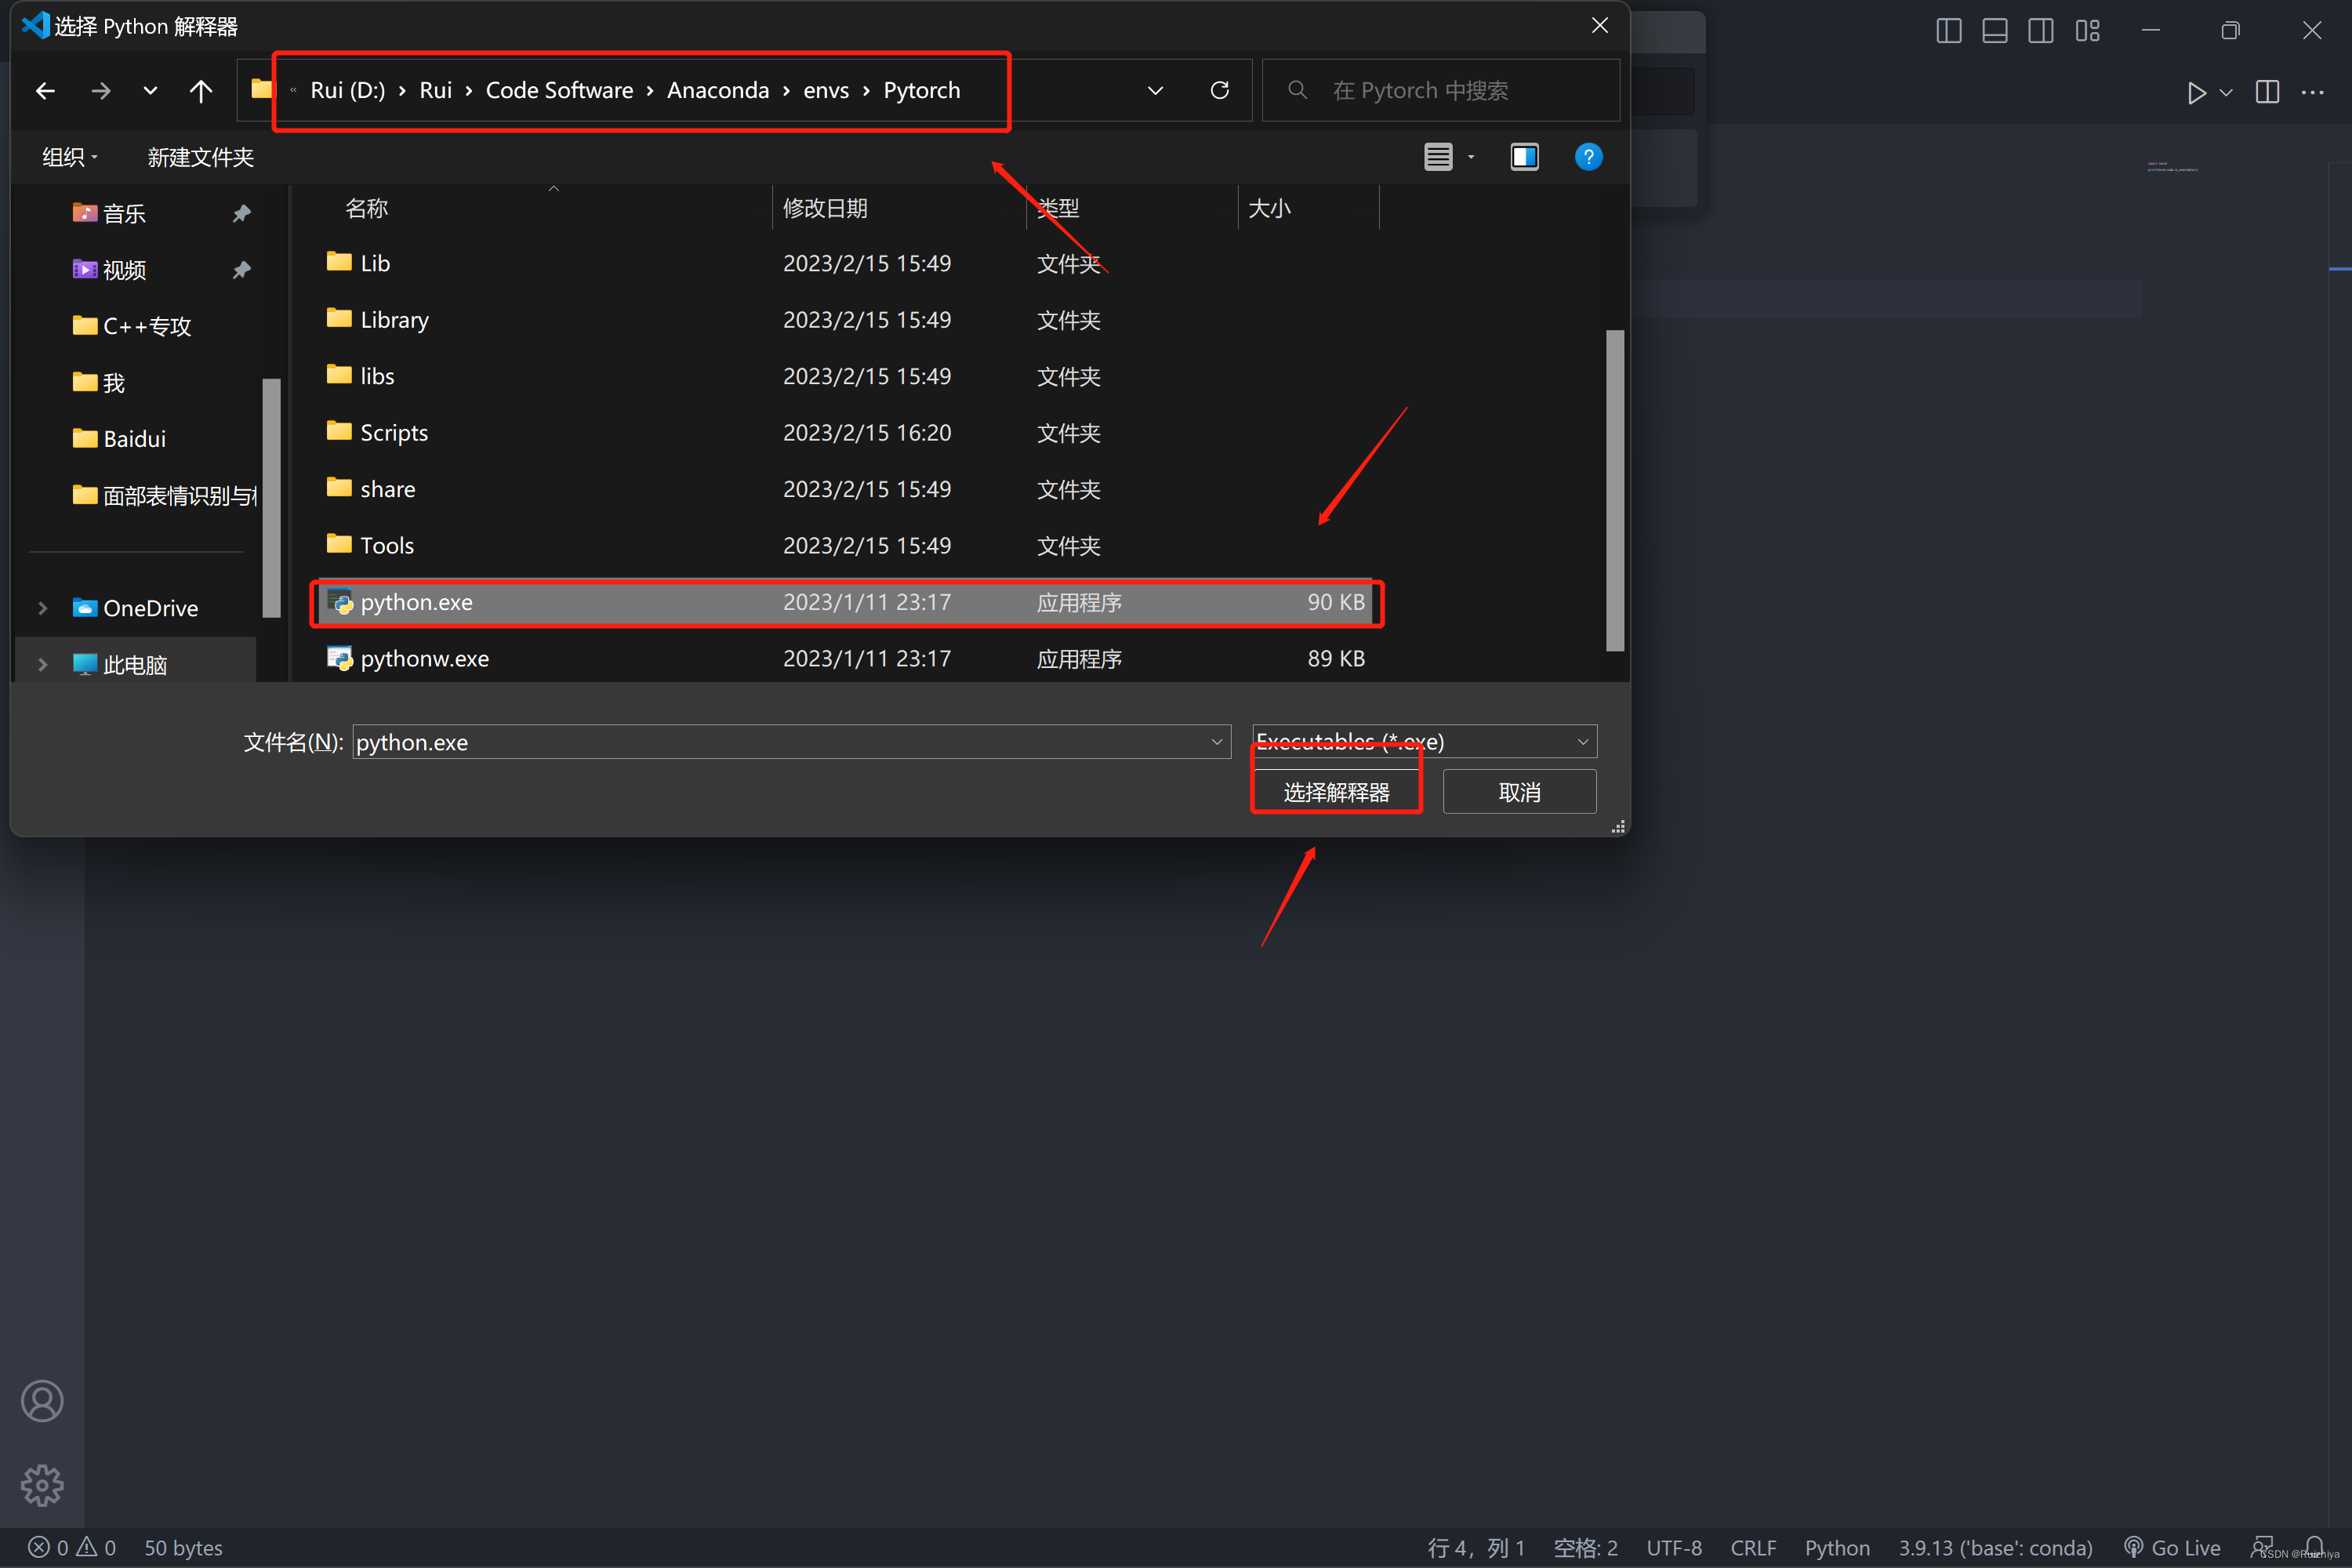Customize VS Code layout icon
The image size is (2352, 1568).
click(x=2087, y=31)
